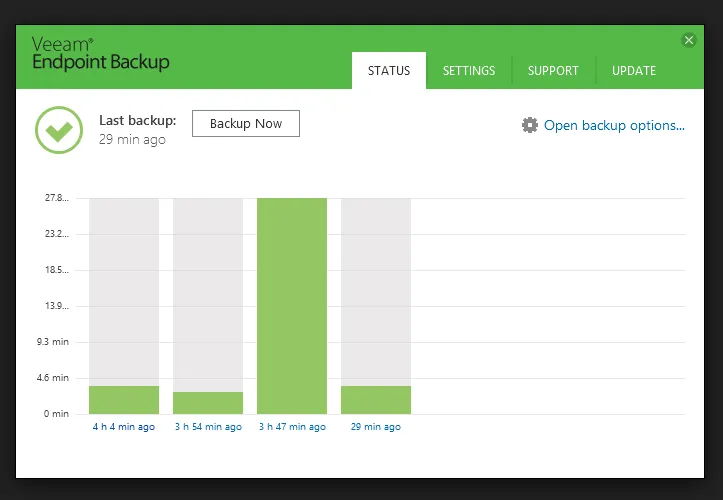Open the SETTINGS tab
Image resolution: width=723 pixels, height=500 pixels.
[x=469, y=71]
